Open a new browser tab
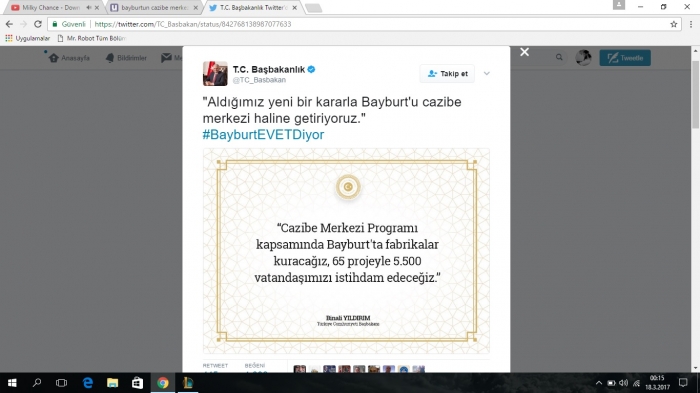700x393 pixels. pyautogui.click(x=313, y=8)
